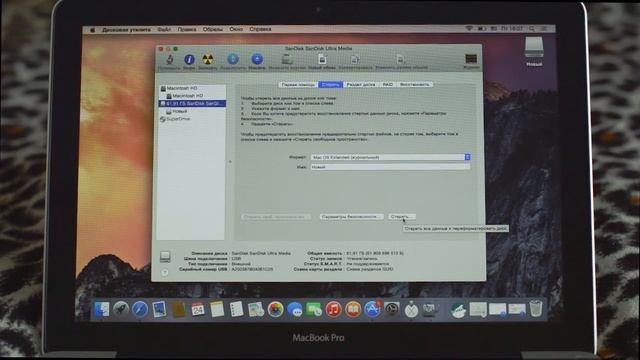Select SuperDrive in the sidebar
This screenshot has width=640, height=360.
(x=192, y=119)
